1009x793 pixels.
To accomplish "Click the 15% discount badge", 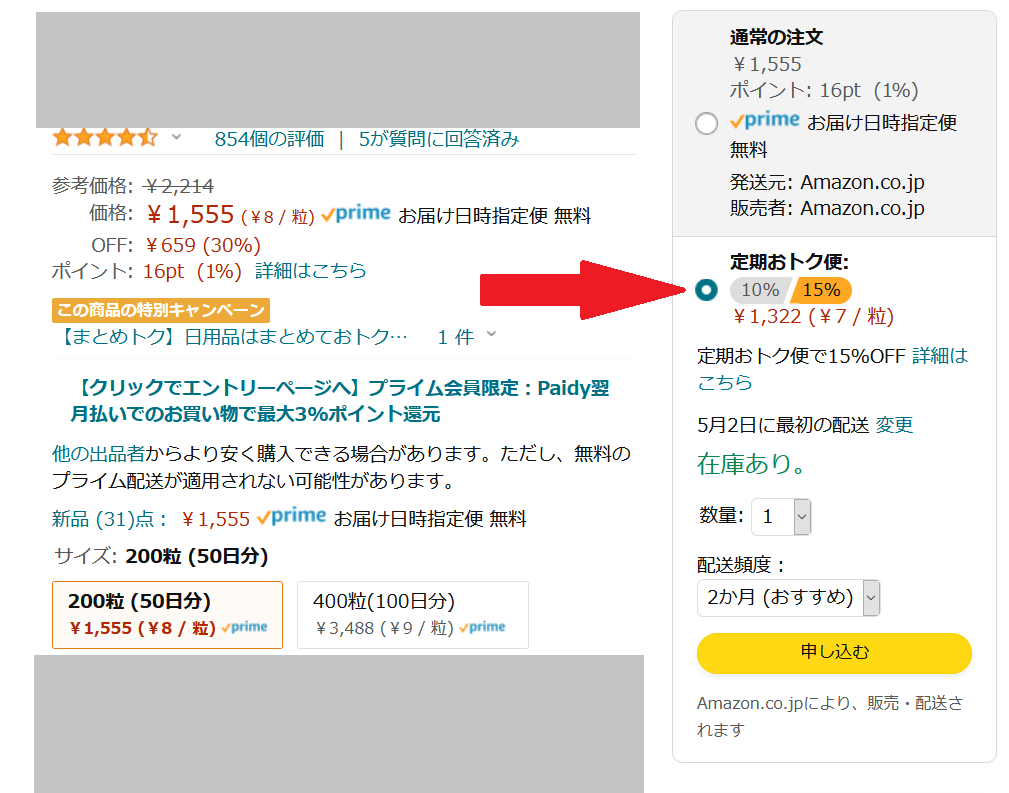I will point(821,290).
